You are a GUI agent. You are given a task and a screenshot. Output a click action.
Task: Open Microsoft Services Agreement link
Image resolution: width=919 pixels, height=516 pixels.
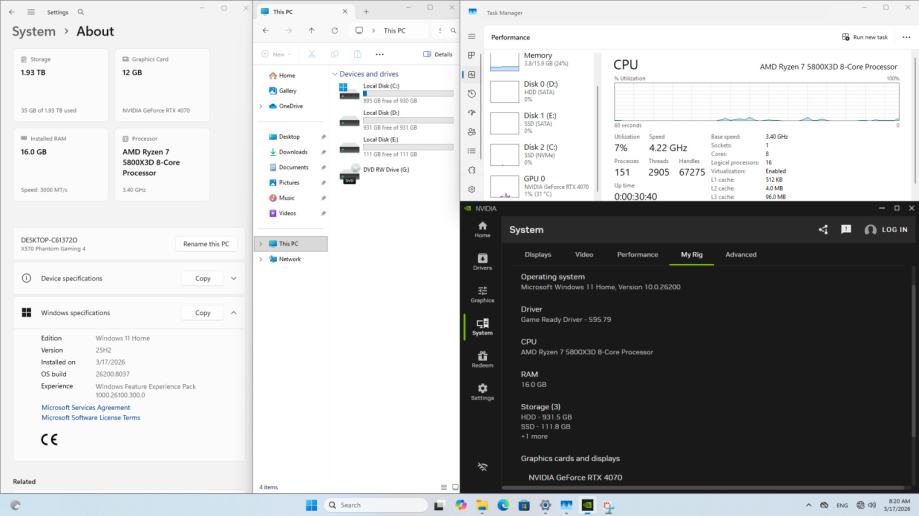86,408
